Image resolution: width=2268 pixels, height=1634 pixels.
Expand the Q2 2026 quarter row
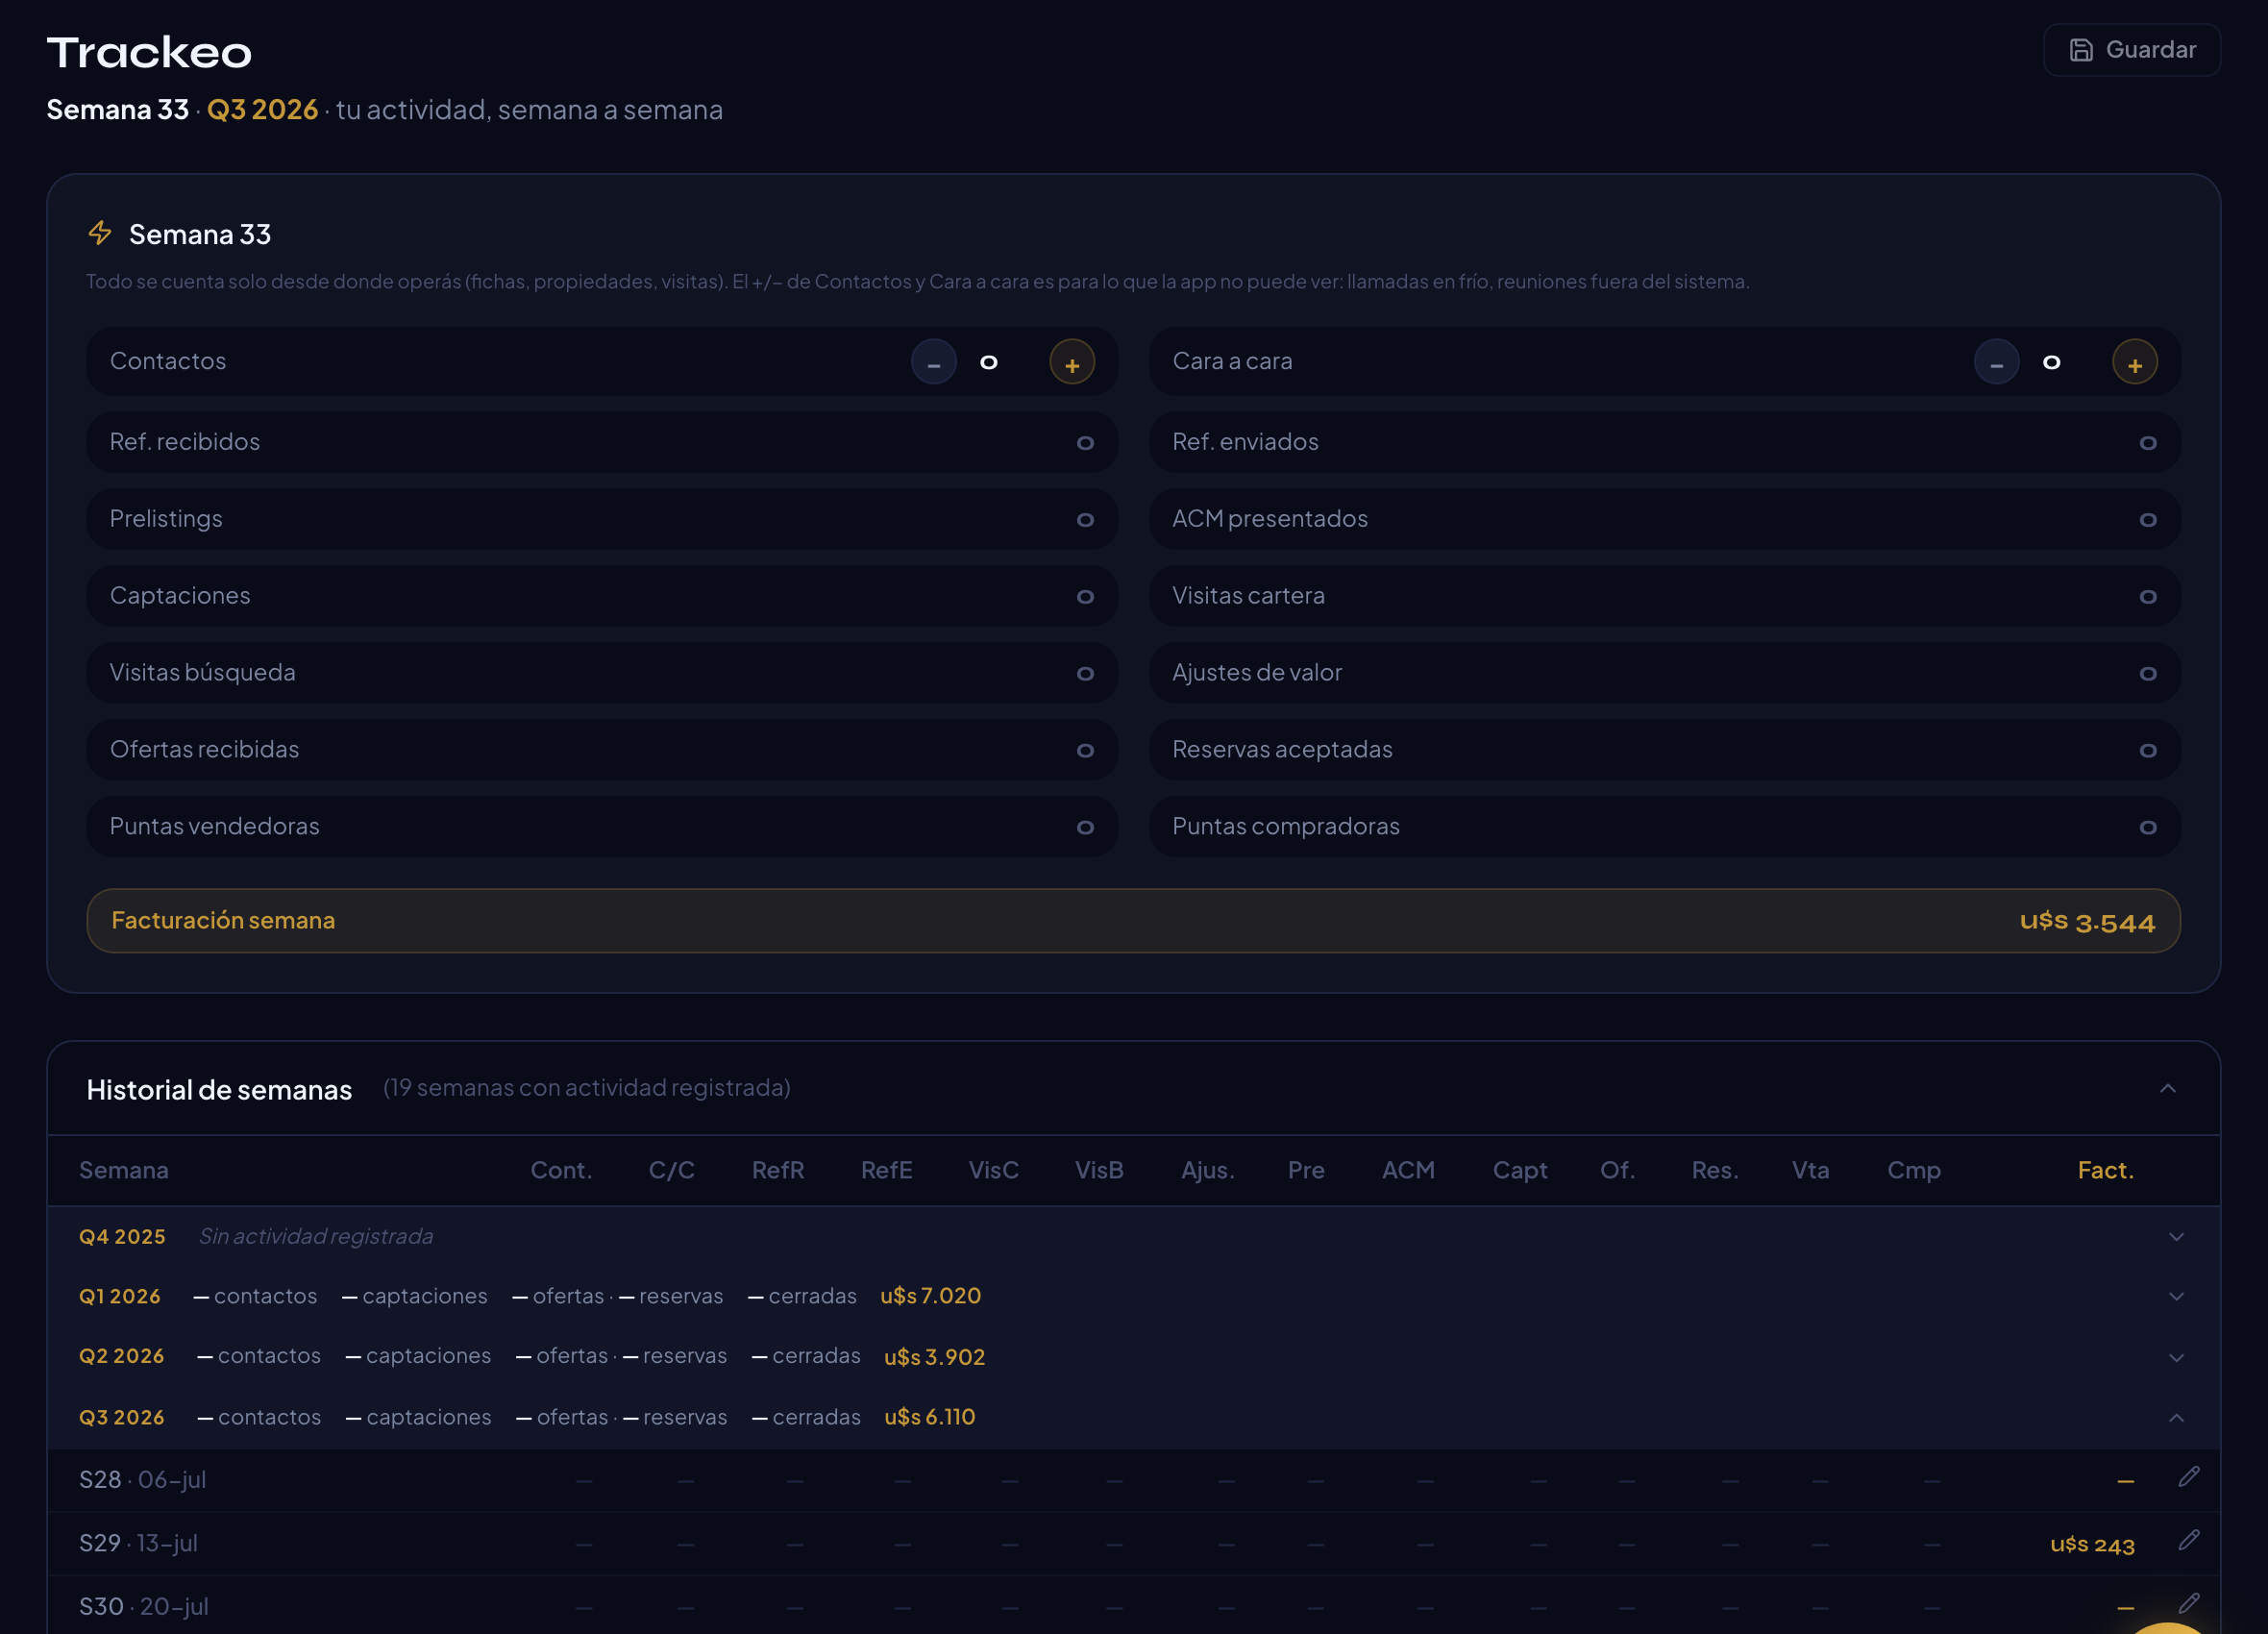(x=2176, y=1358)
